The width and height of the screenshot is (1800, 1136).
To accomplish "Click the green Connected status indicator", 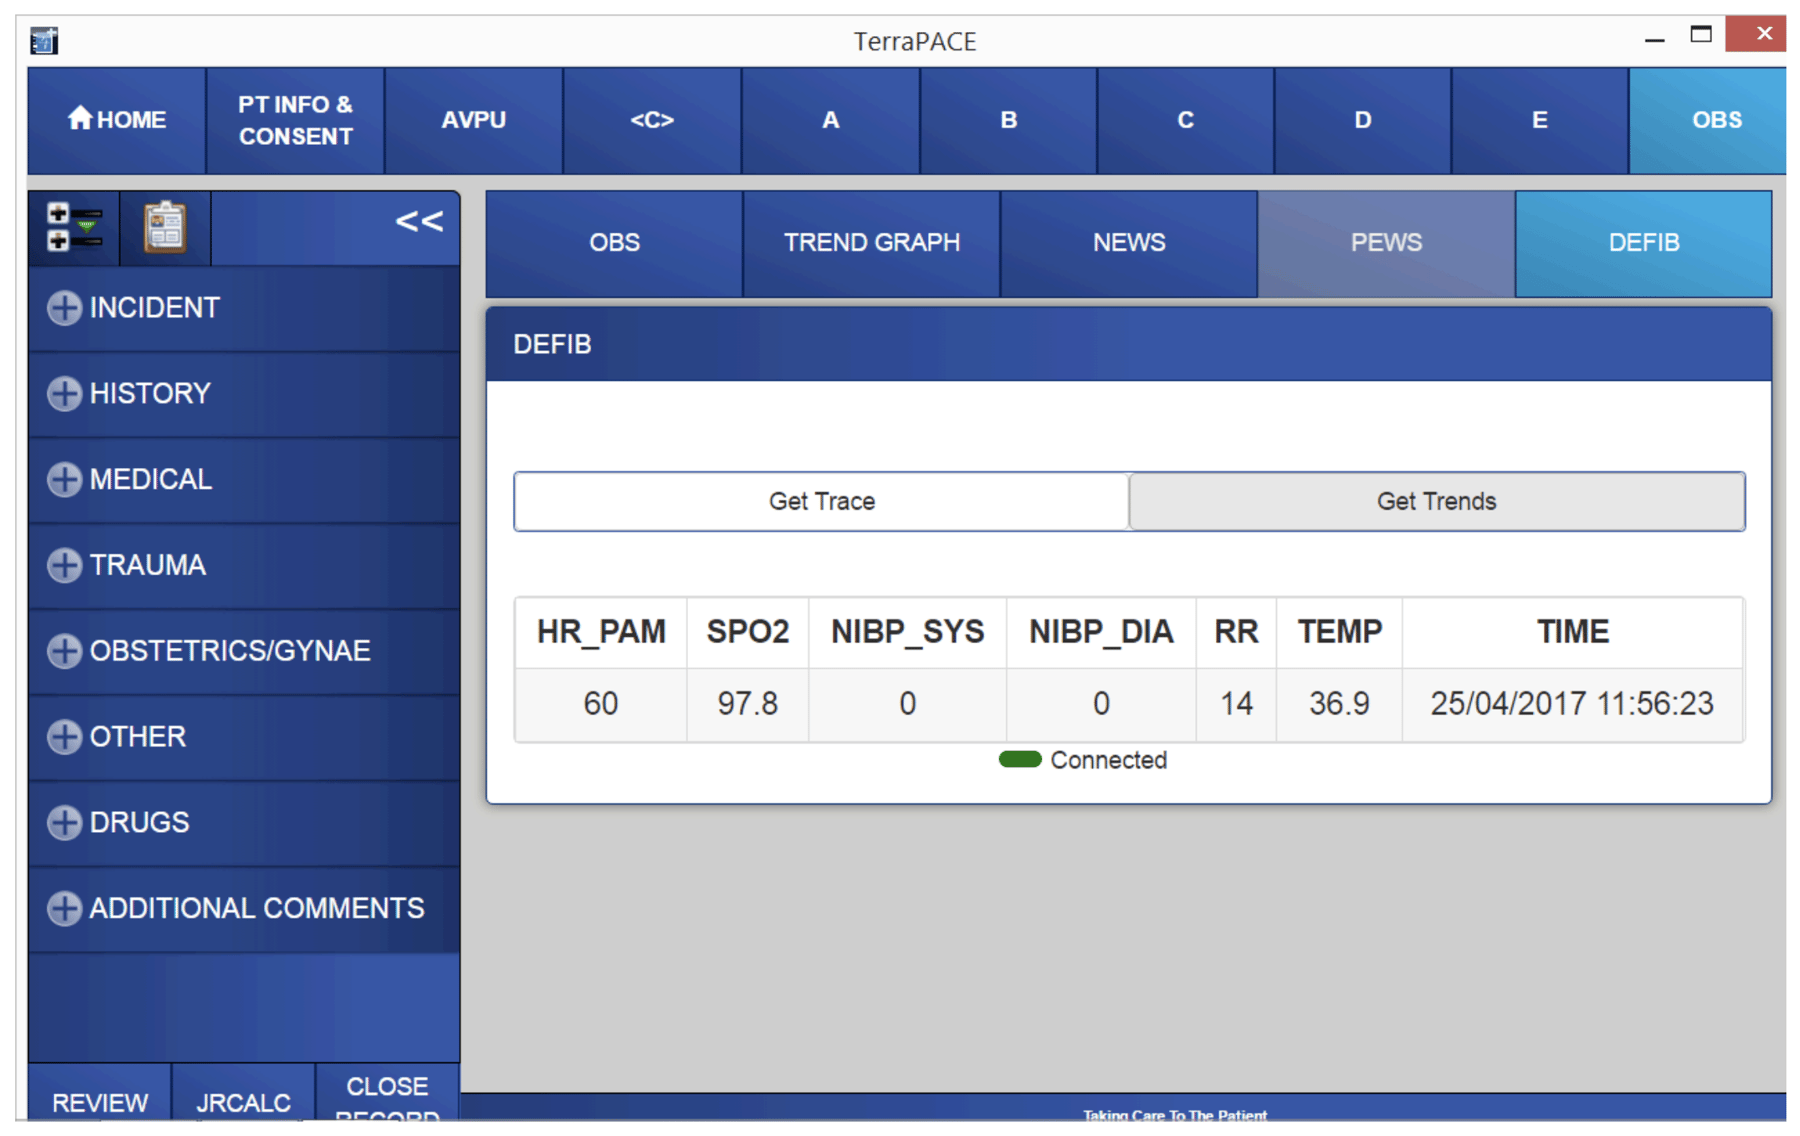I will pos(1020,760).
